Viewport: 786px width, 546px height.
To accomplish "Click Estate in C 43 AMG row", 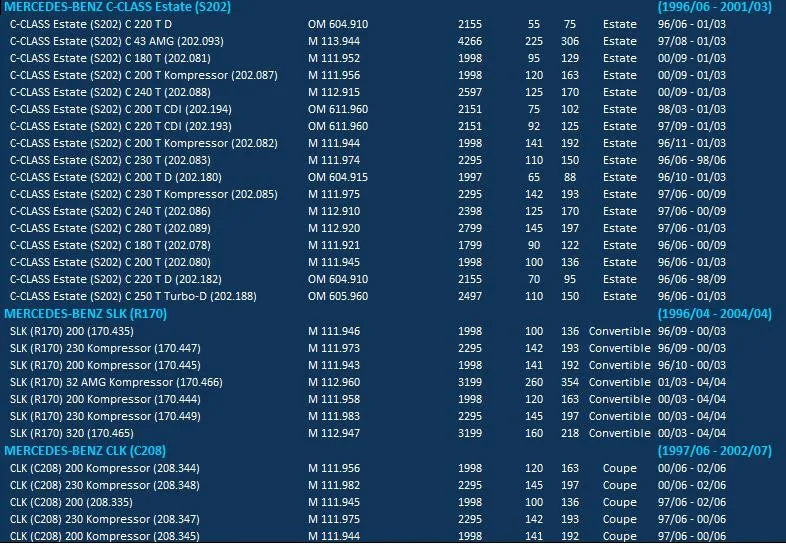I will pyautogui.click(x=620, y=41).
